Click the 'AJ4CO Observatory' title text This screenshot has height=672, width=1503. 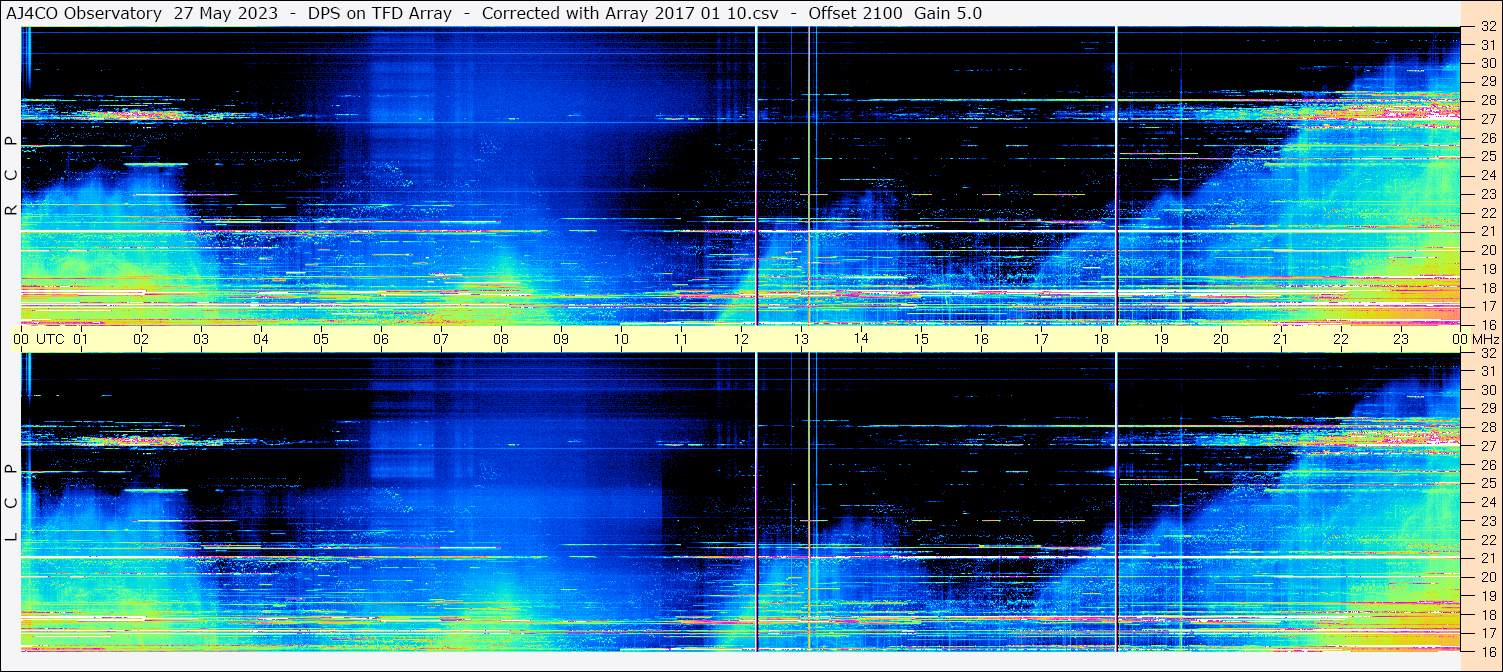(x=84, y=14)
